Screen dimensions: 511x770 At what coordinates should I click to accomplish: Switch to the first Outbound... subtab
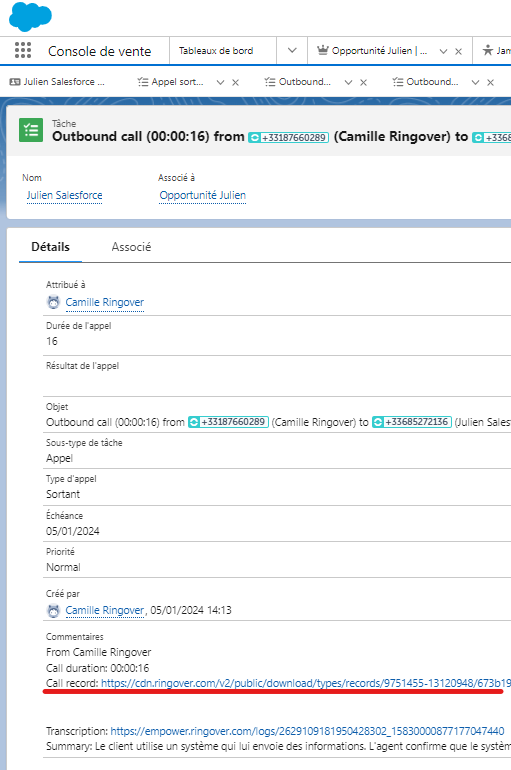[304, 82]
